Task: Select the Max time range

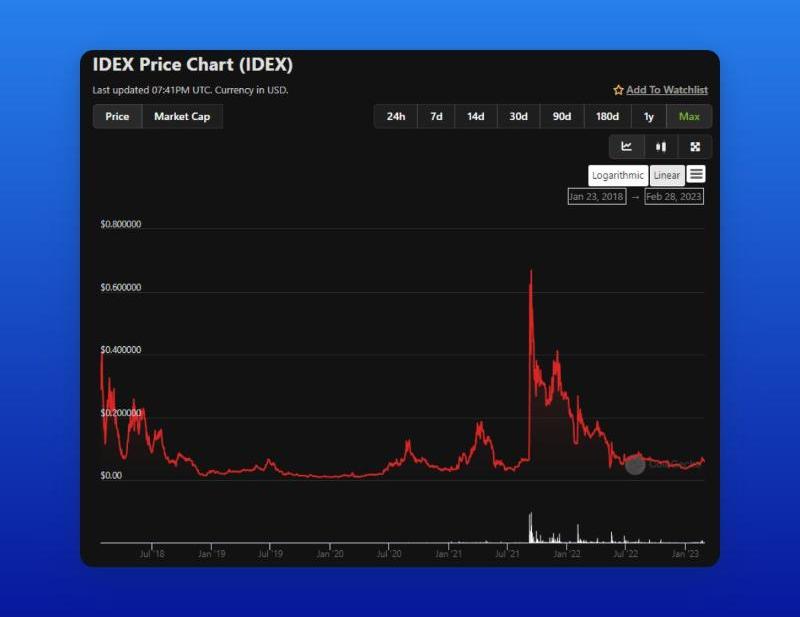Action: pos(689,117)
